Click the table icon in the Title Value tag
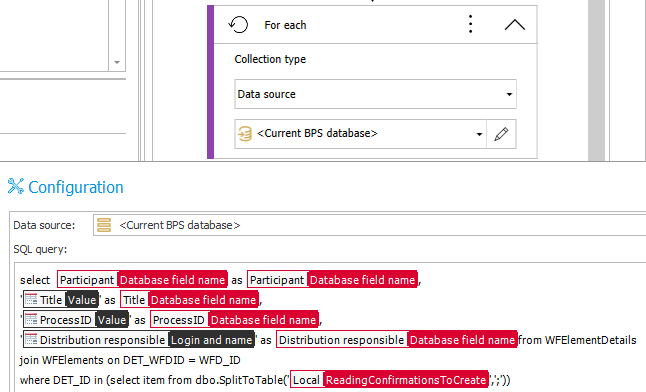Viewport: 646px width, 392px height. (x=31, y=299)
